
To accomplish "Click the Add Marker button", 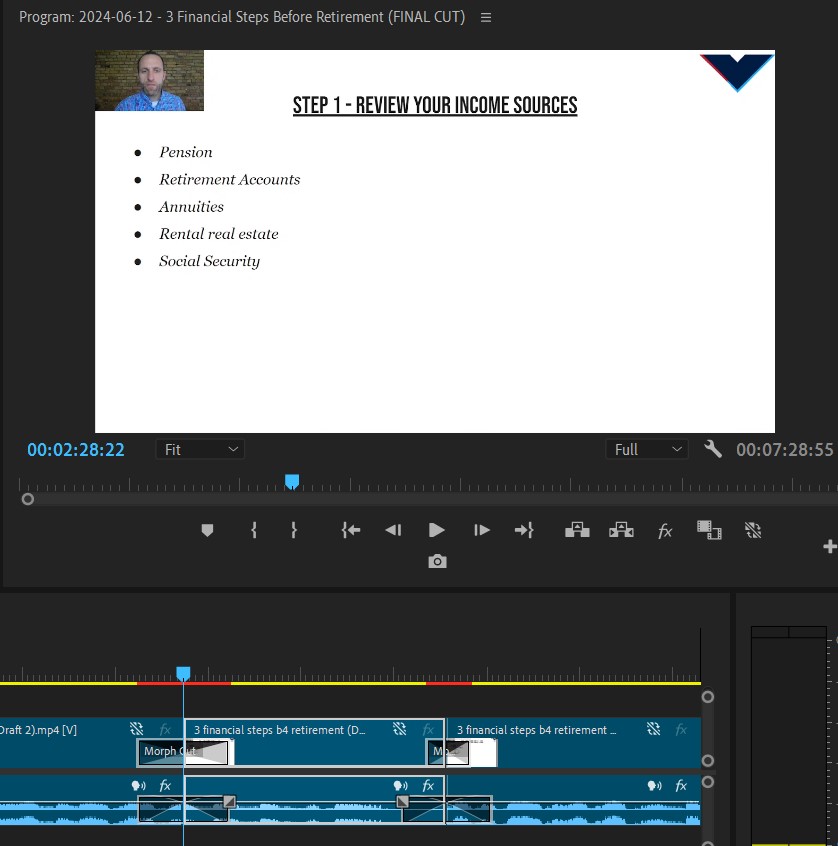I will coord(207,530).
